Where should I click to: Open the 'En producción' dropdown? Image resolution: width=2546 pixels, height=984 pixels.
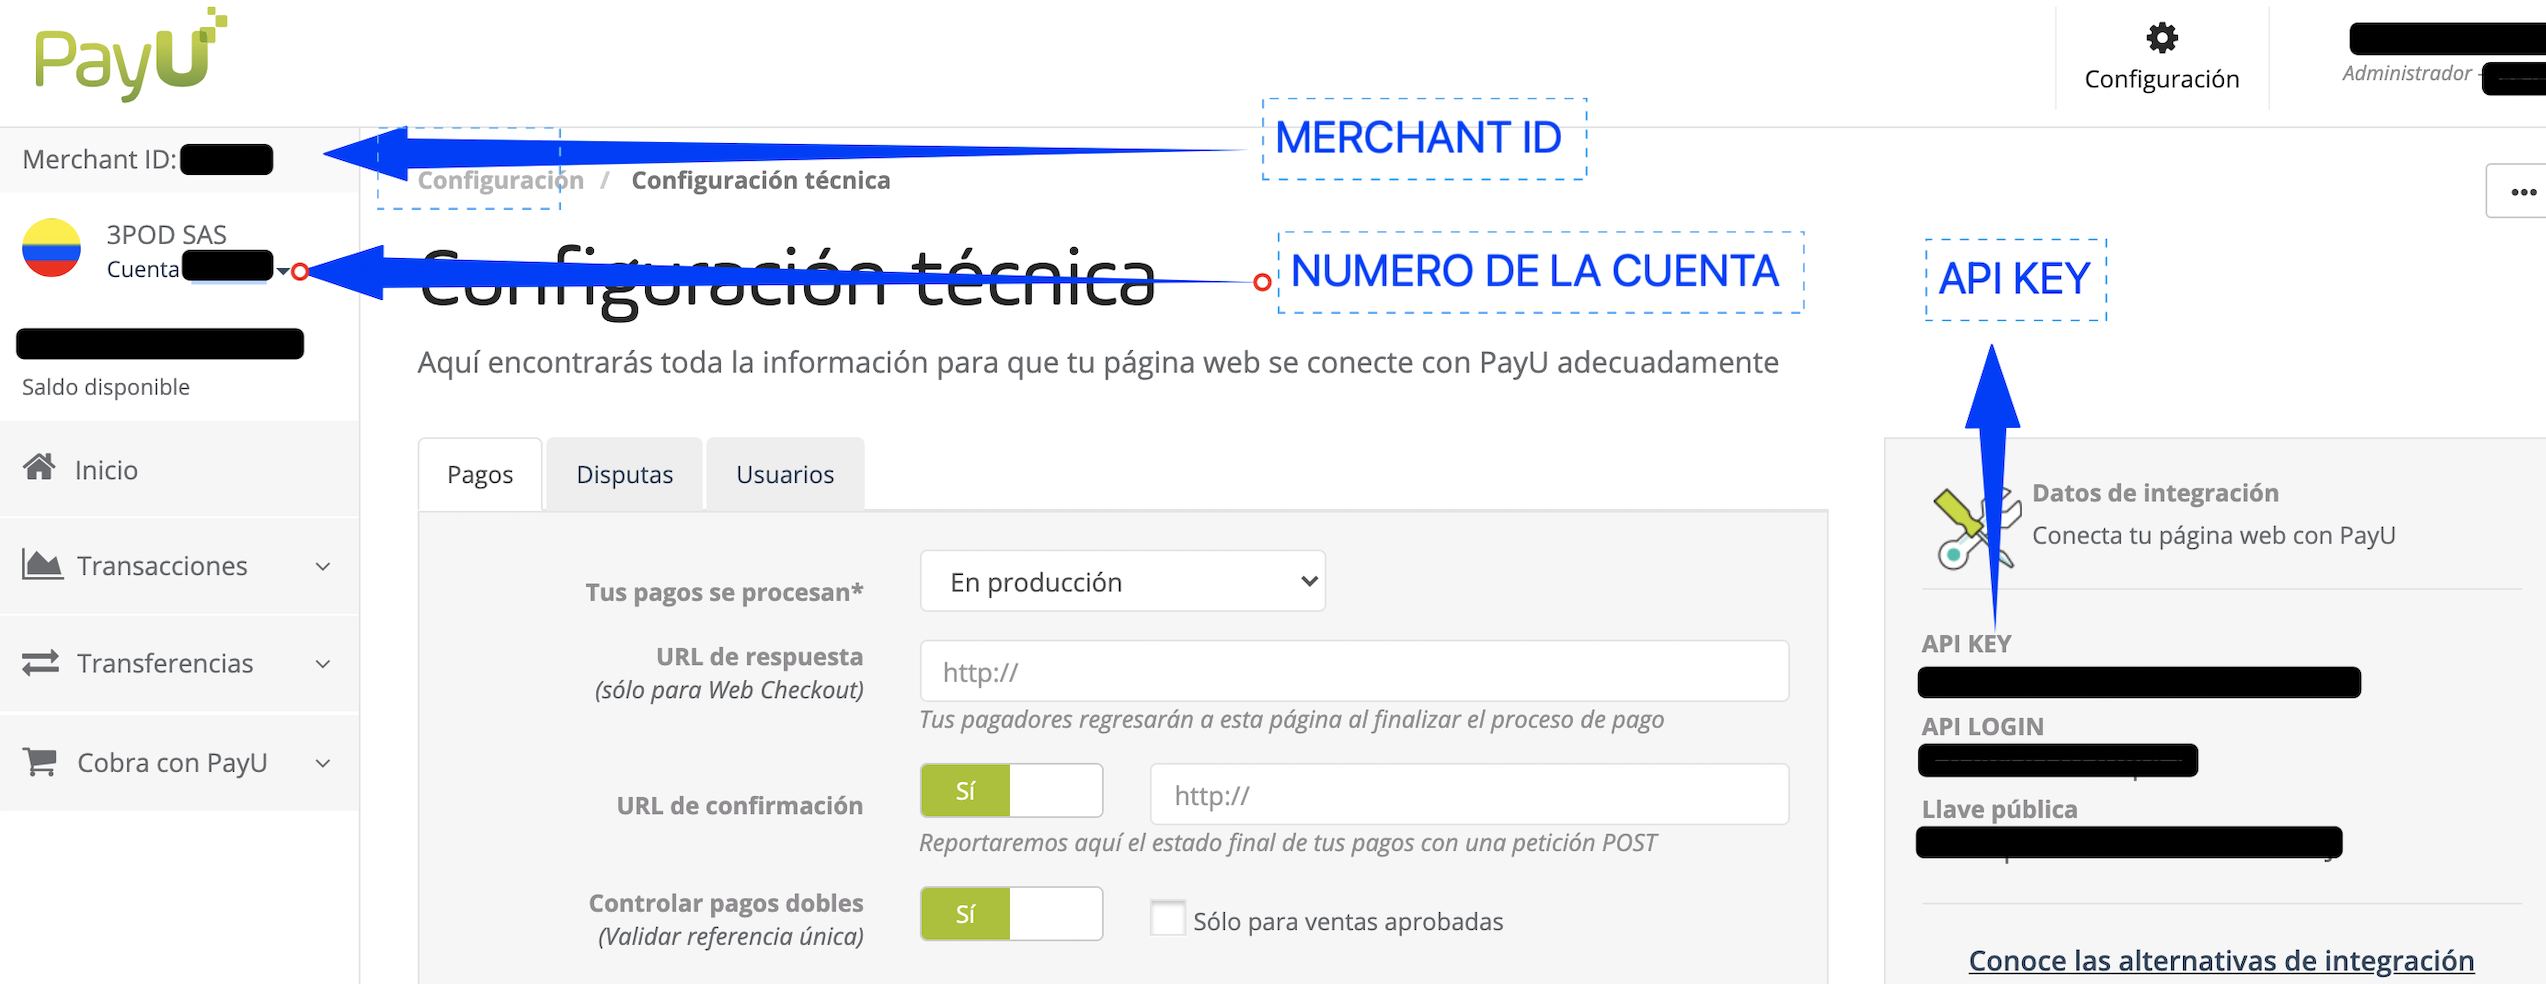[x=1123, y=581]
